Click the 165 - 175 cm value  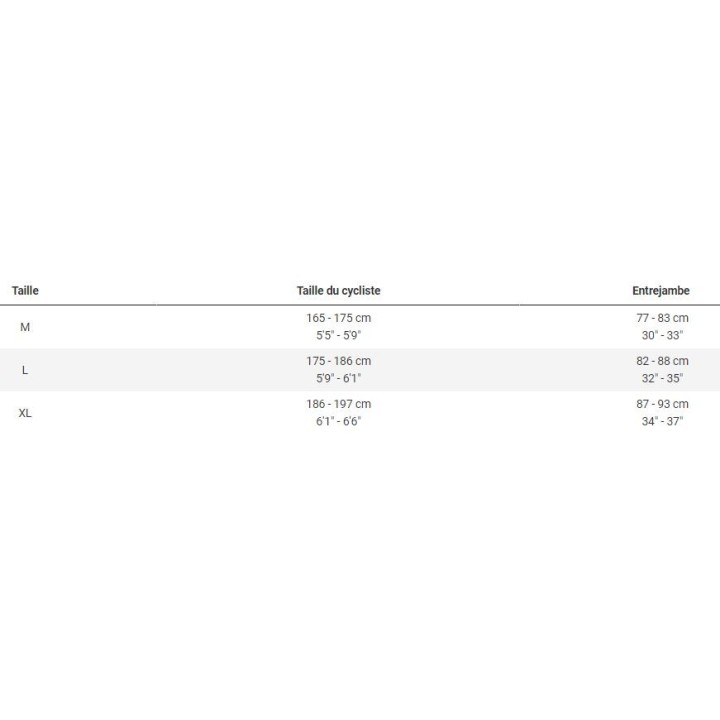(x=338, y=318)
